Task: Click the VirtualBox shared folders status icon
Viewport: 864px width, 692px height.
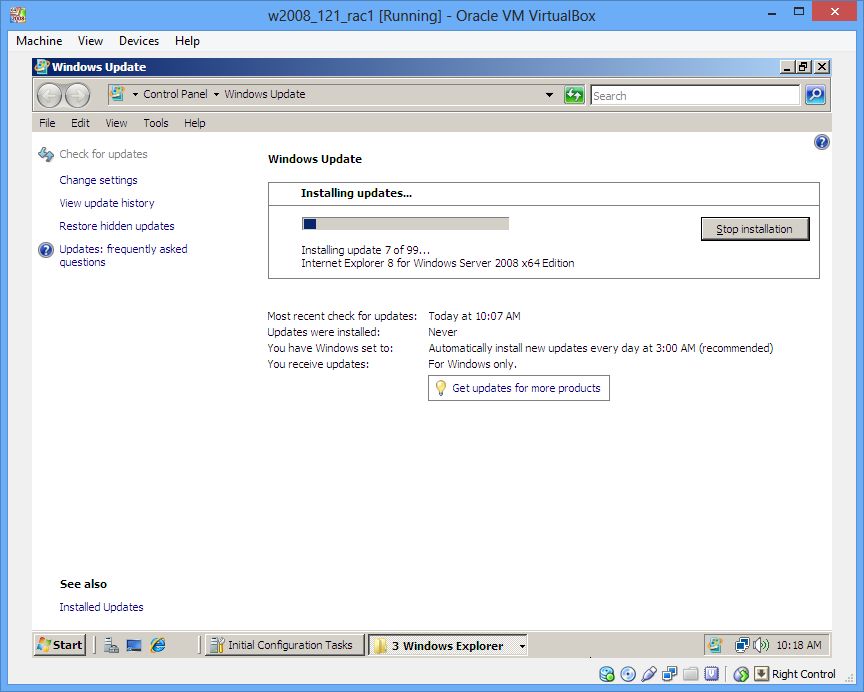Action: [690, 674]
